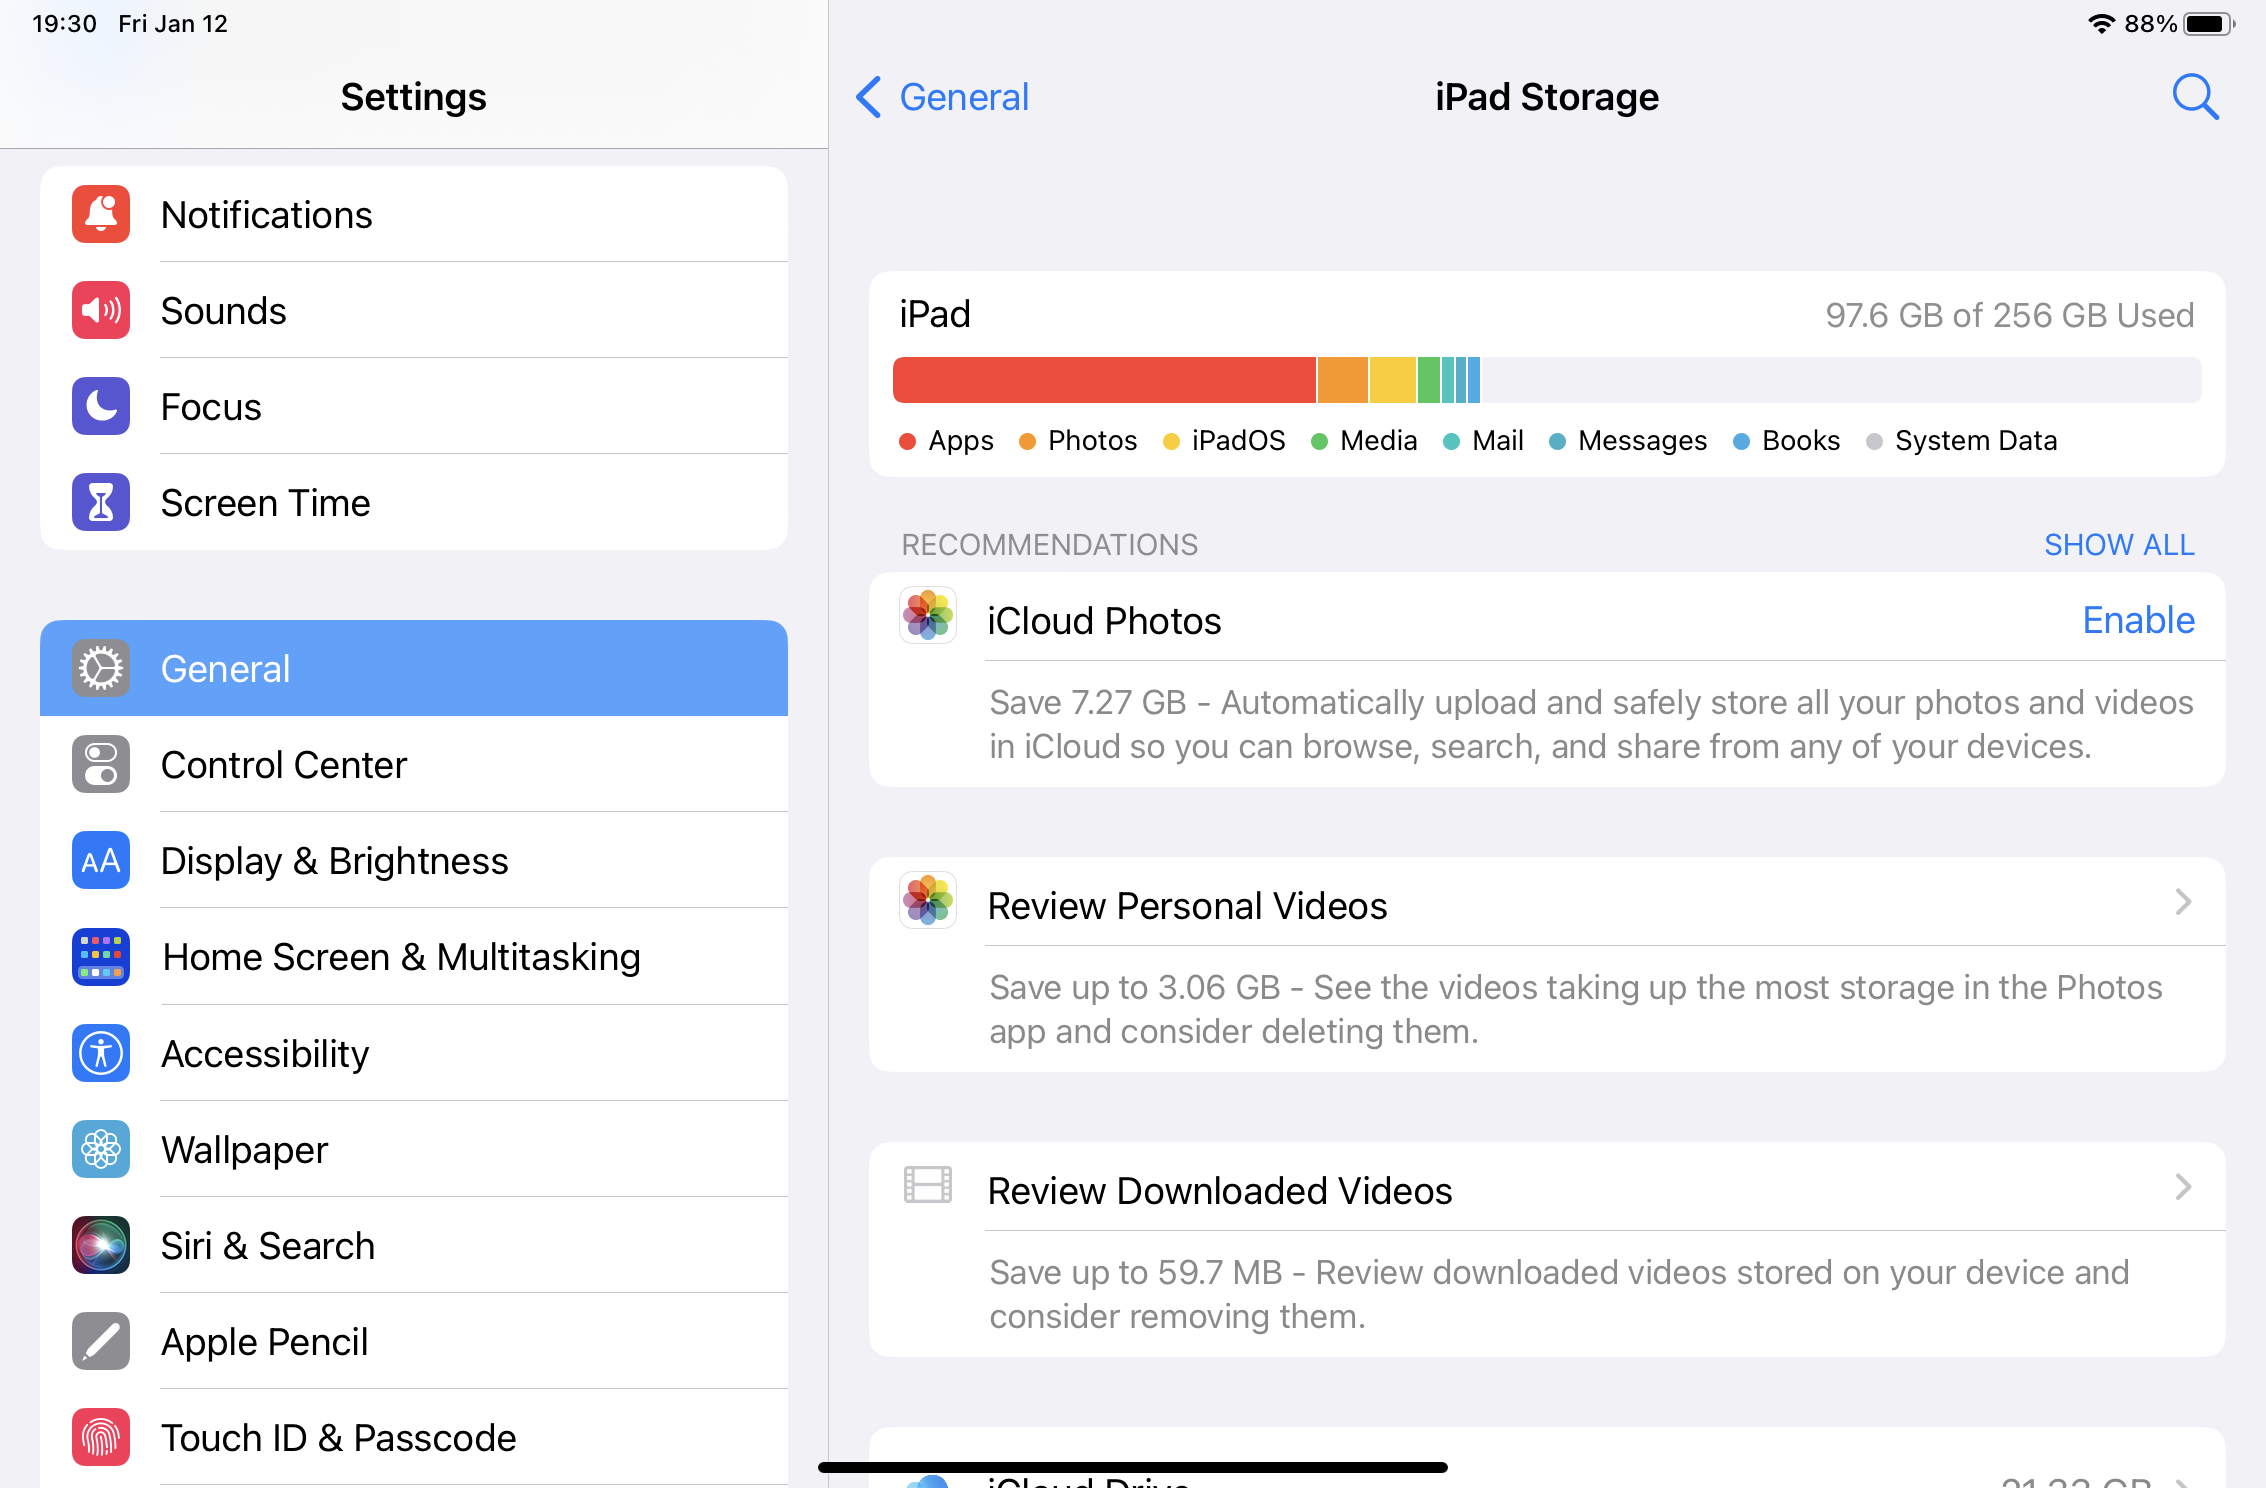Expand Review Personal Videos chevron
2266x1488 pixels.
2183,902
